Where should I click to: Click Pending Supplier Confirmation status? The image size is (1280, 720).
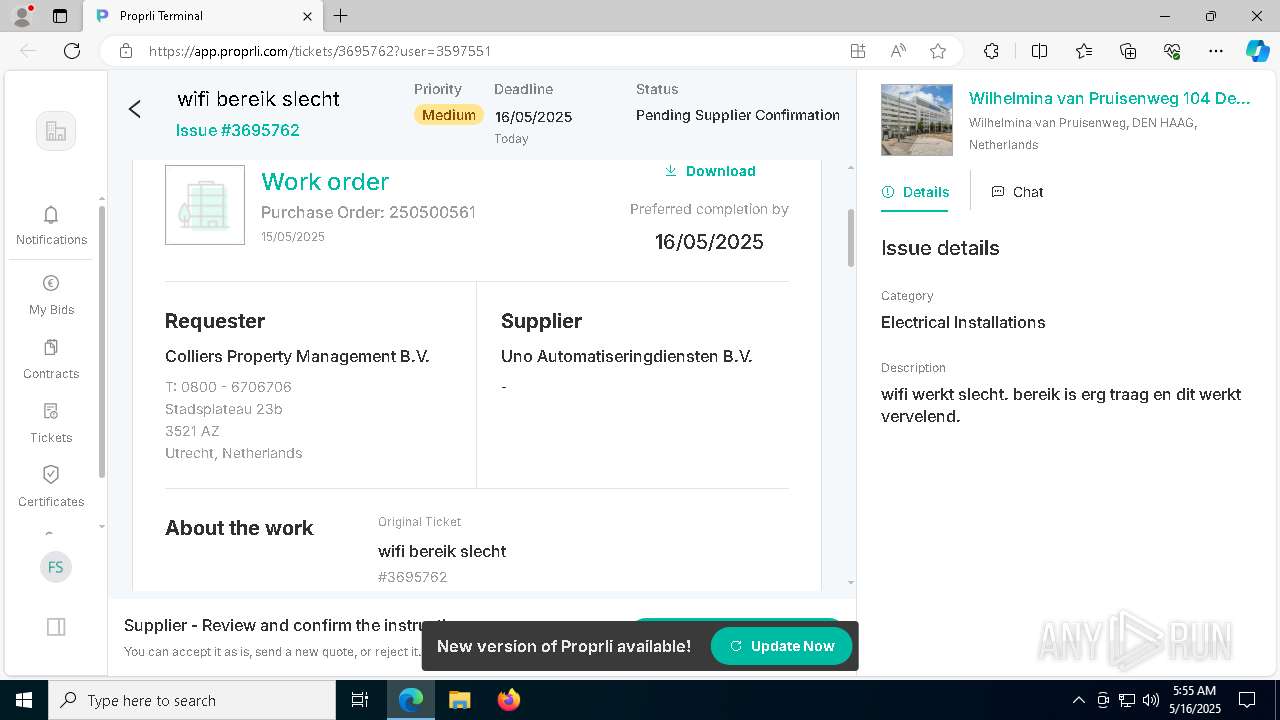coord(738,115)
